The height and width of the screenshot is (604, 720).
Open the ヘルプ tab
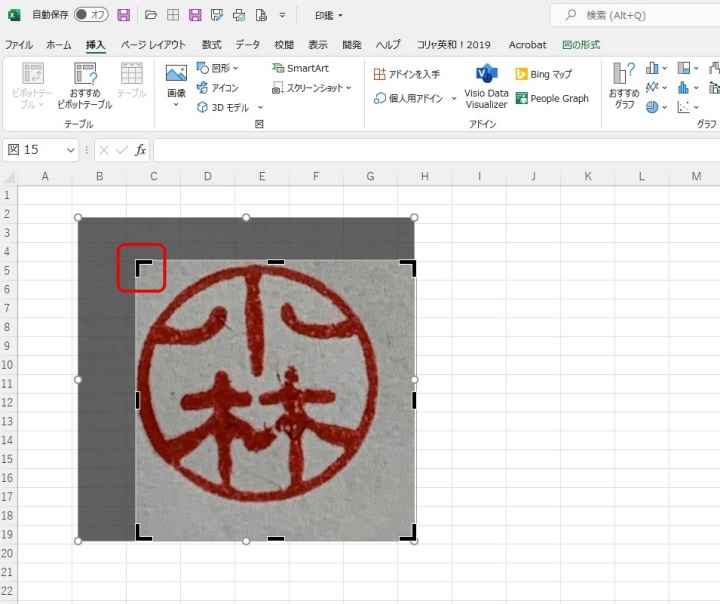pos(388,45)
